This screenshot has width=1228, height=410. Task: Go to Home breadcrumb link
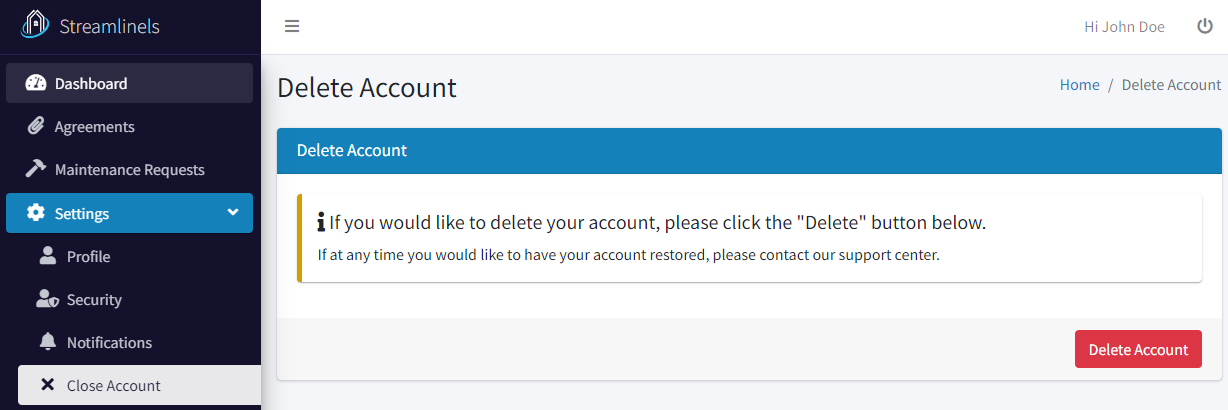1079,85
